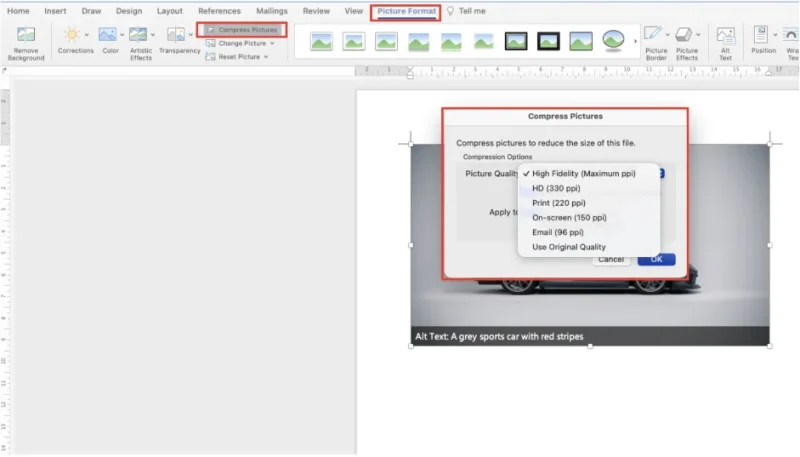The width and height of the screenshot is (800, 457).
Task: Switch to the Insert tab
Action: (x=55, y=11)
